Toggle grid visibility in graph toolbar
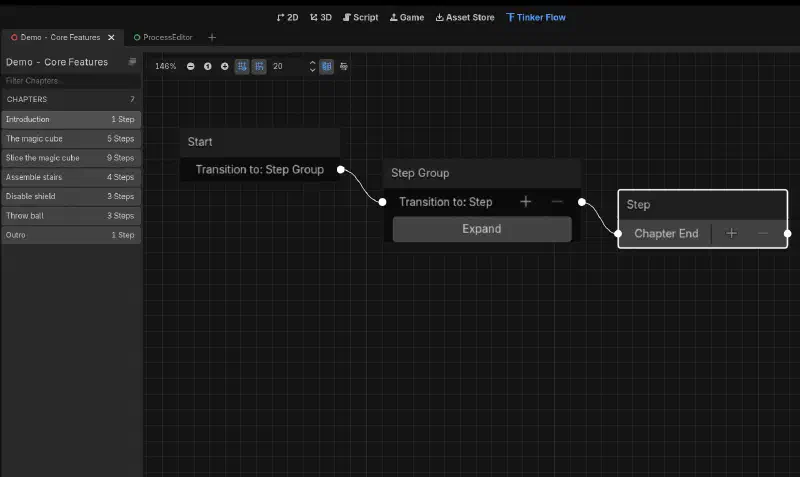The width and height of the screenshot is (800, 477). (242, 66)
